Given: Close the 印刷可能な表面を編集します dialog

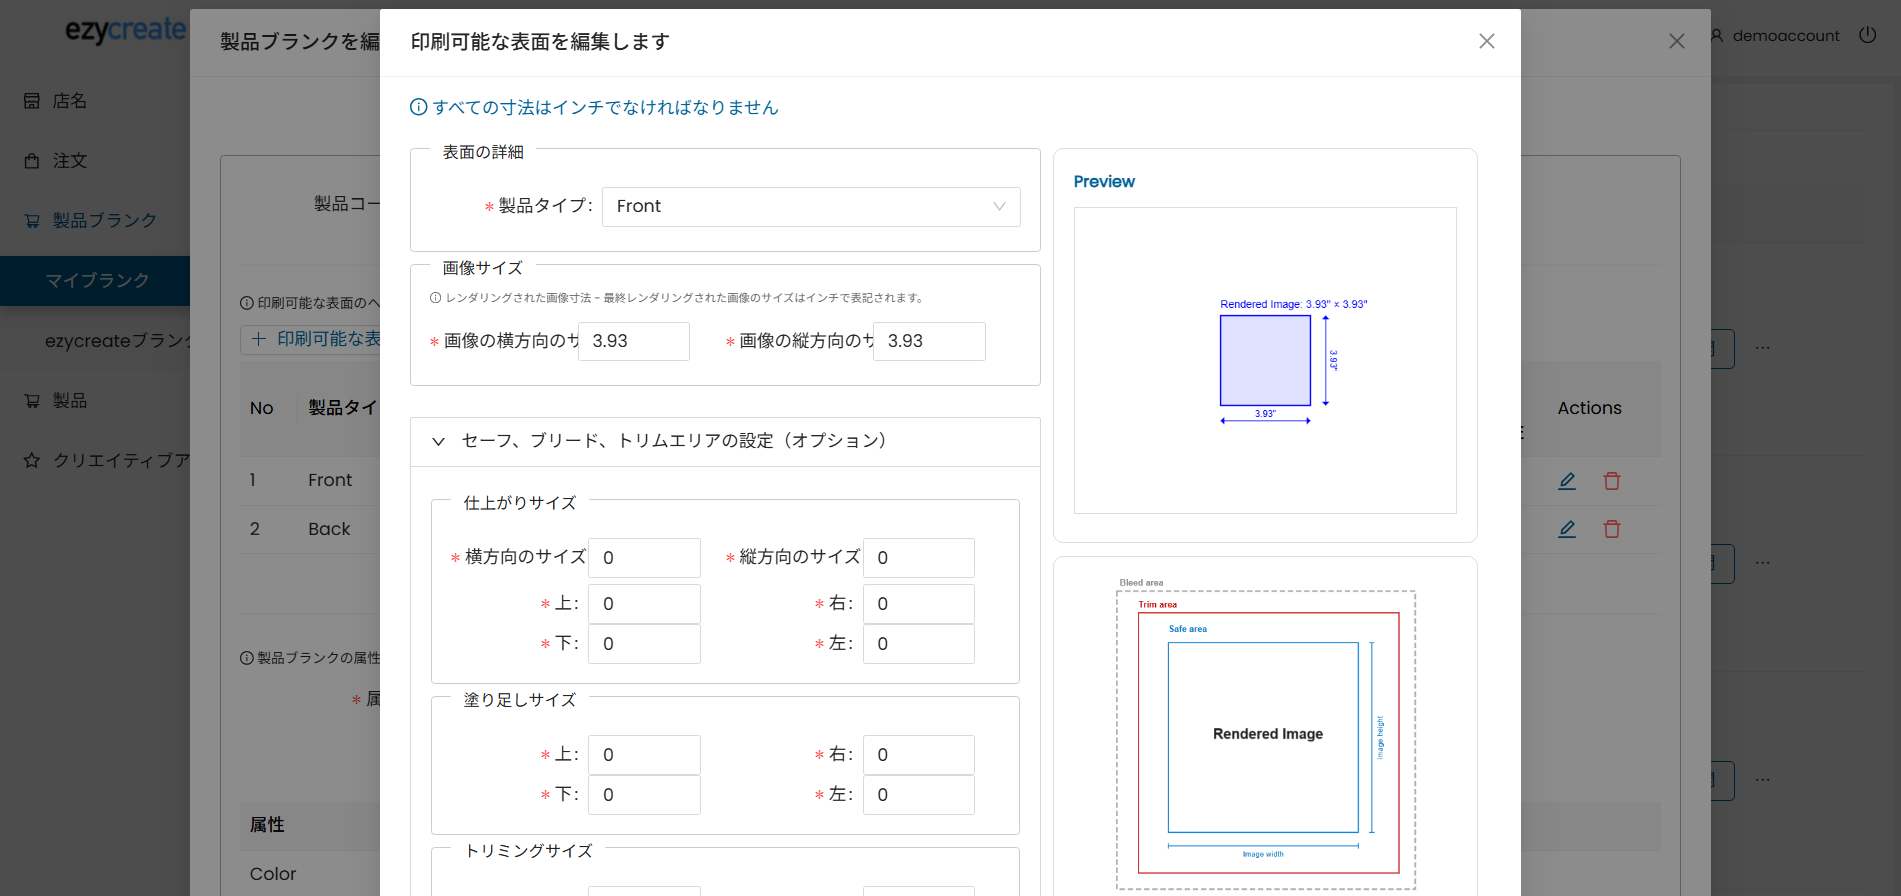Looking at the screenshot, I should coord(1486,41).
